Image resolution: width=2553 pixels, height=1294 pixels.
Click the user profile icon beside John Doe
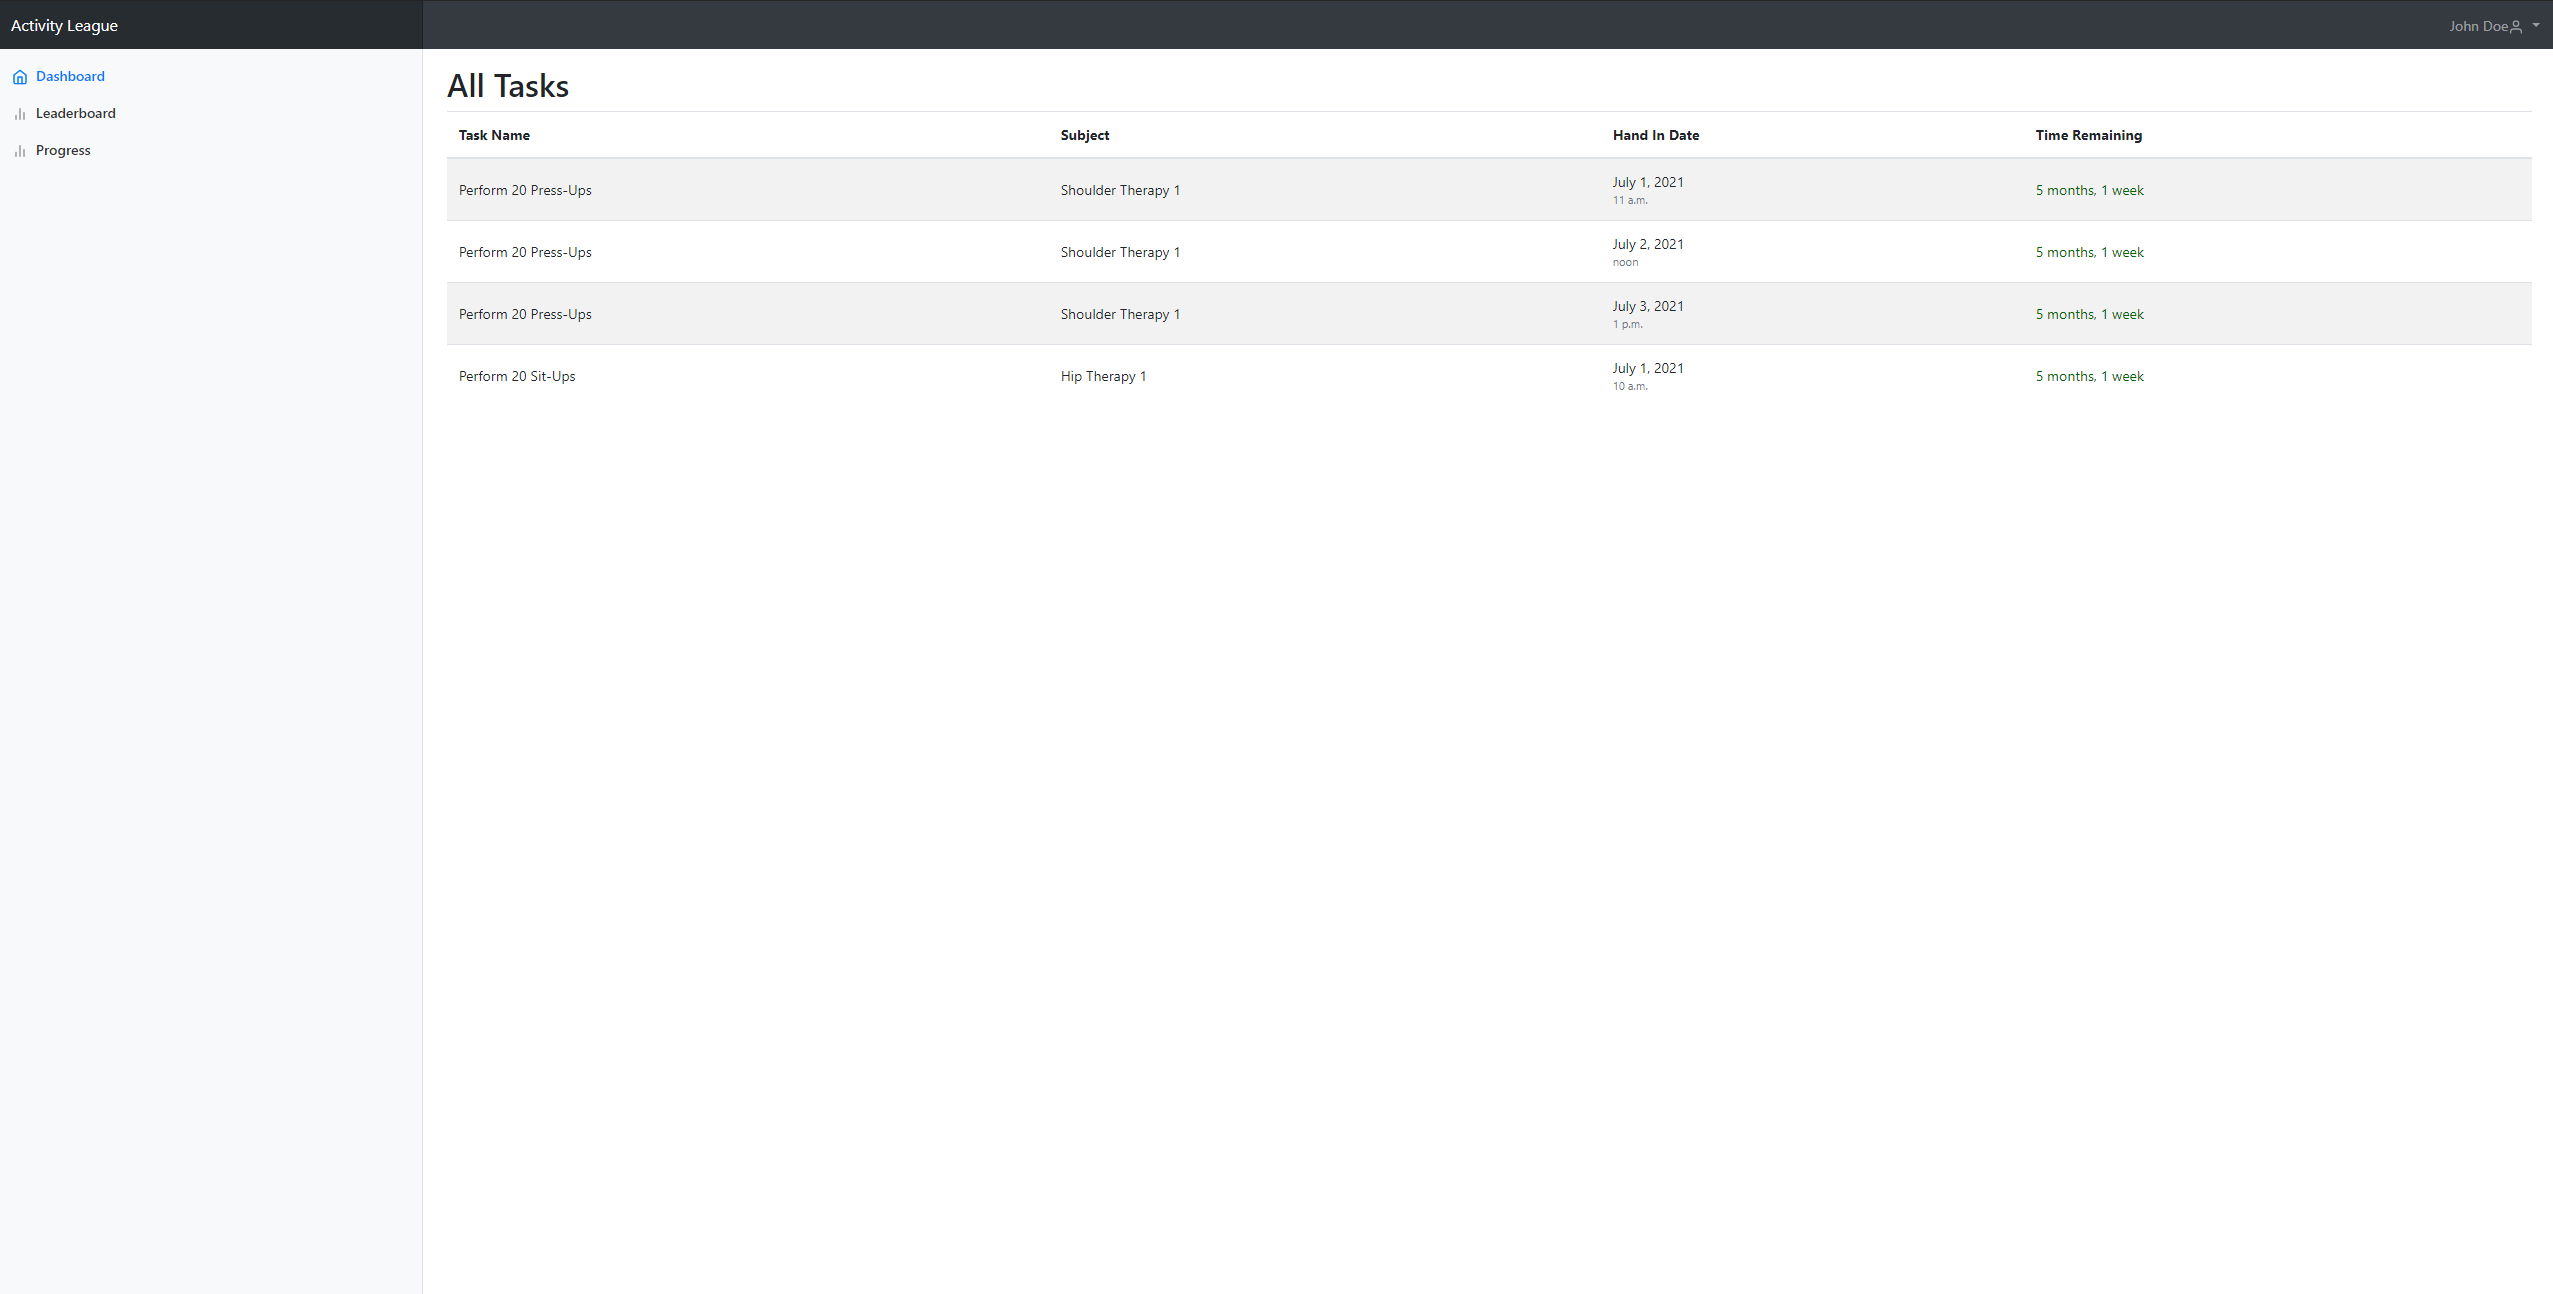coord(2516,27)
